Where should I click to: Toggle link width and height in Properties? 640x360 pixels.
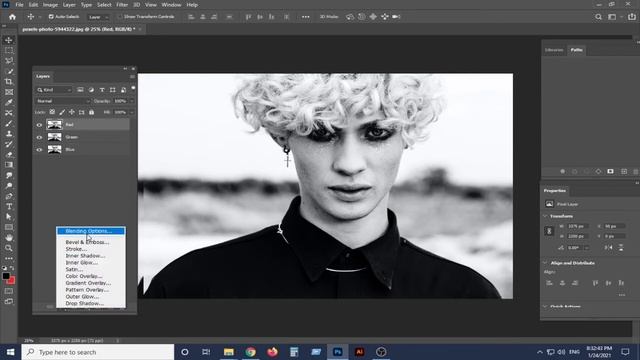pos(549,231)
